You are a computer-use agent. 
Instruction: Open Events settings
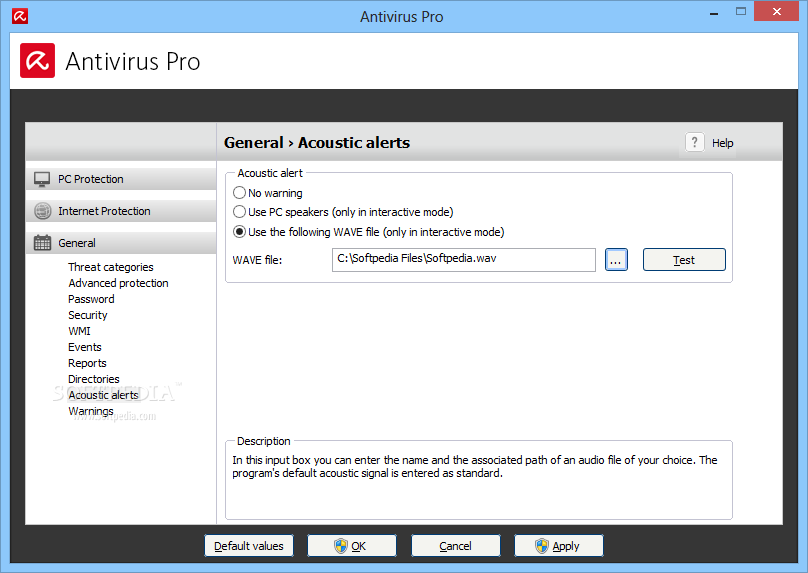point(85,347)
